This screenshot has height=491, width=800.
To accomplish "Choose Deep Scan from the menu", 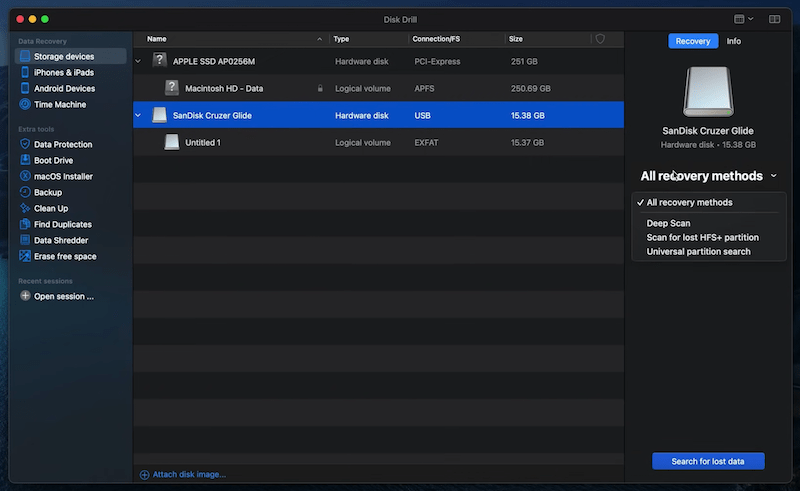I will coord(668,223).
